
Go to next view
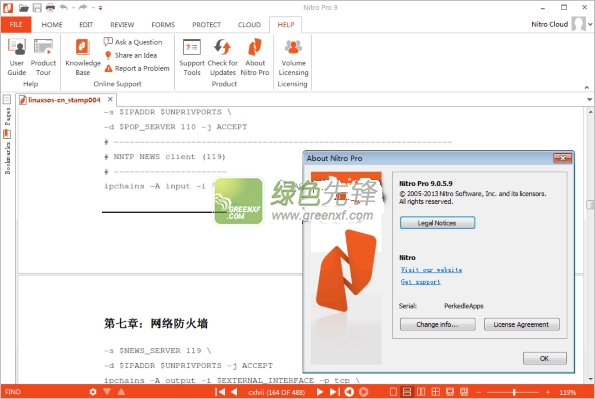tap(364, 392)
